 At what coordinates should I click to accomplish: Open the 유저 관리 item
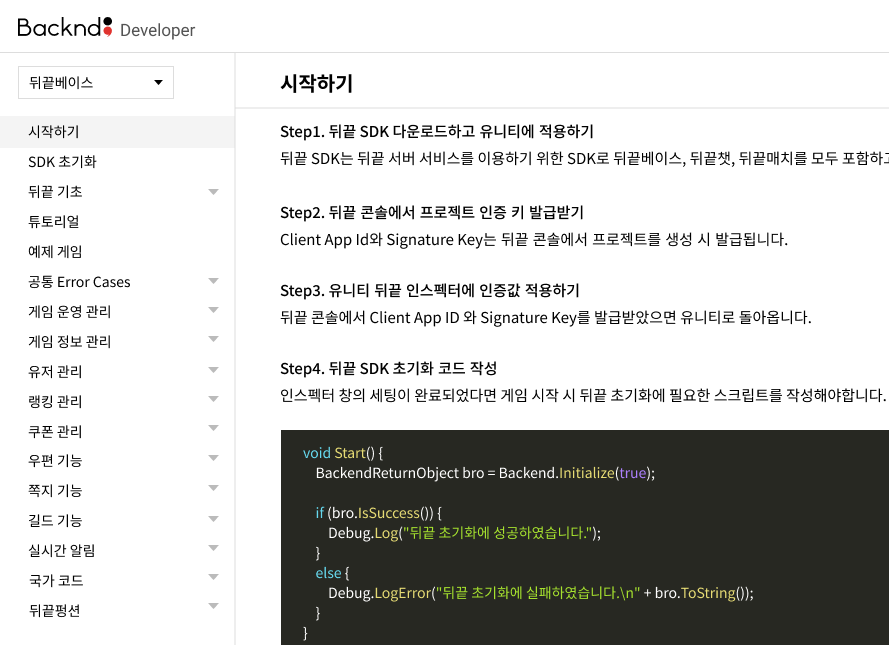pyautogui.click(x=55, y=371)
